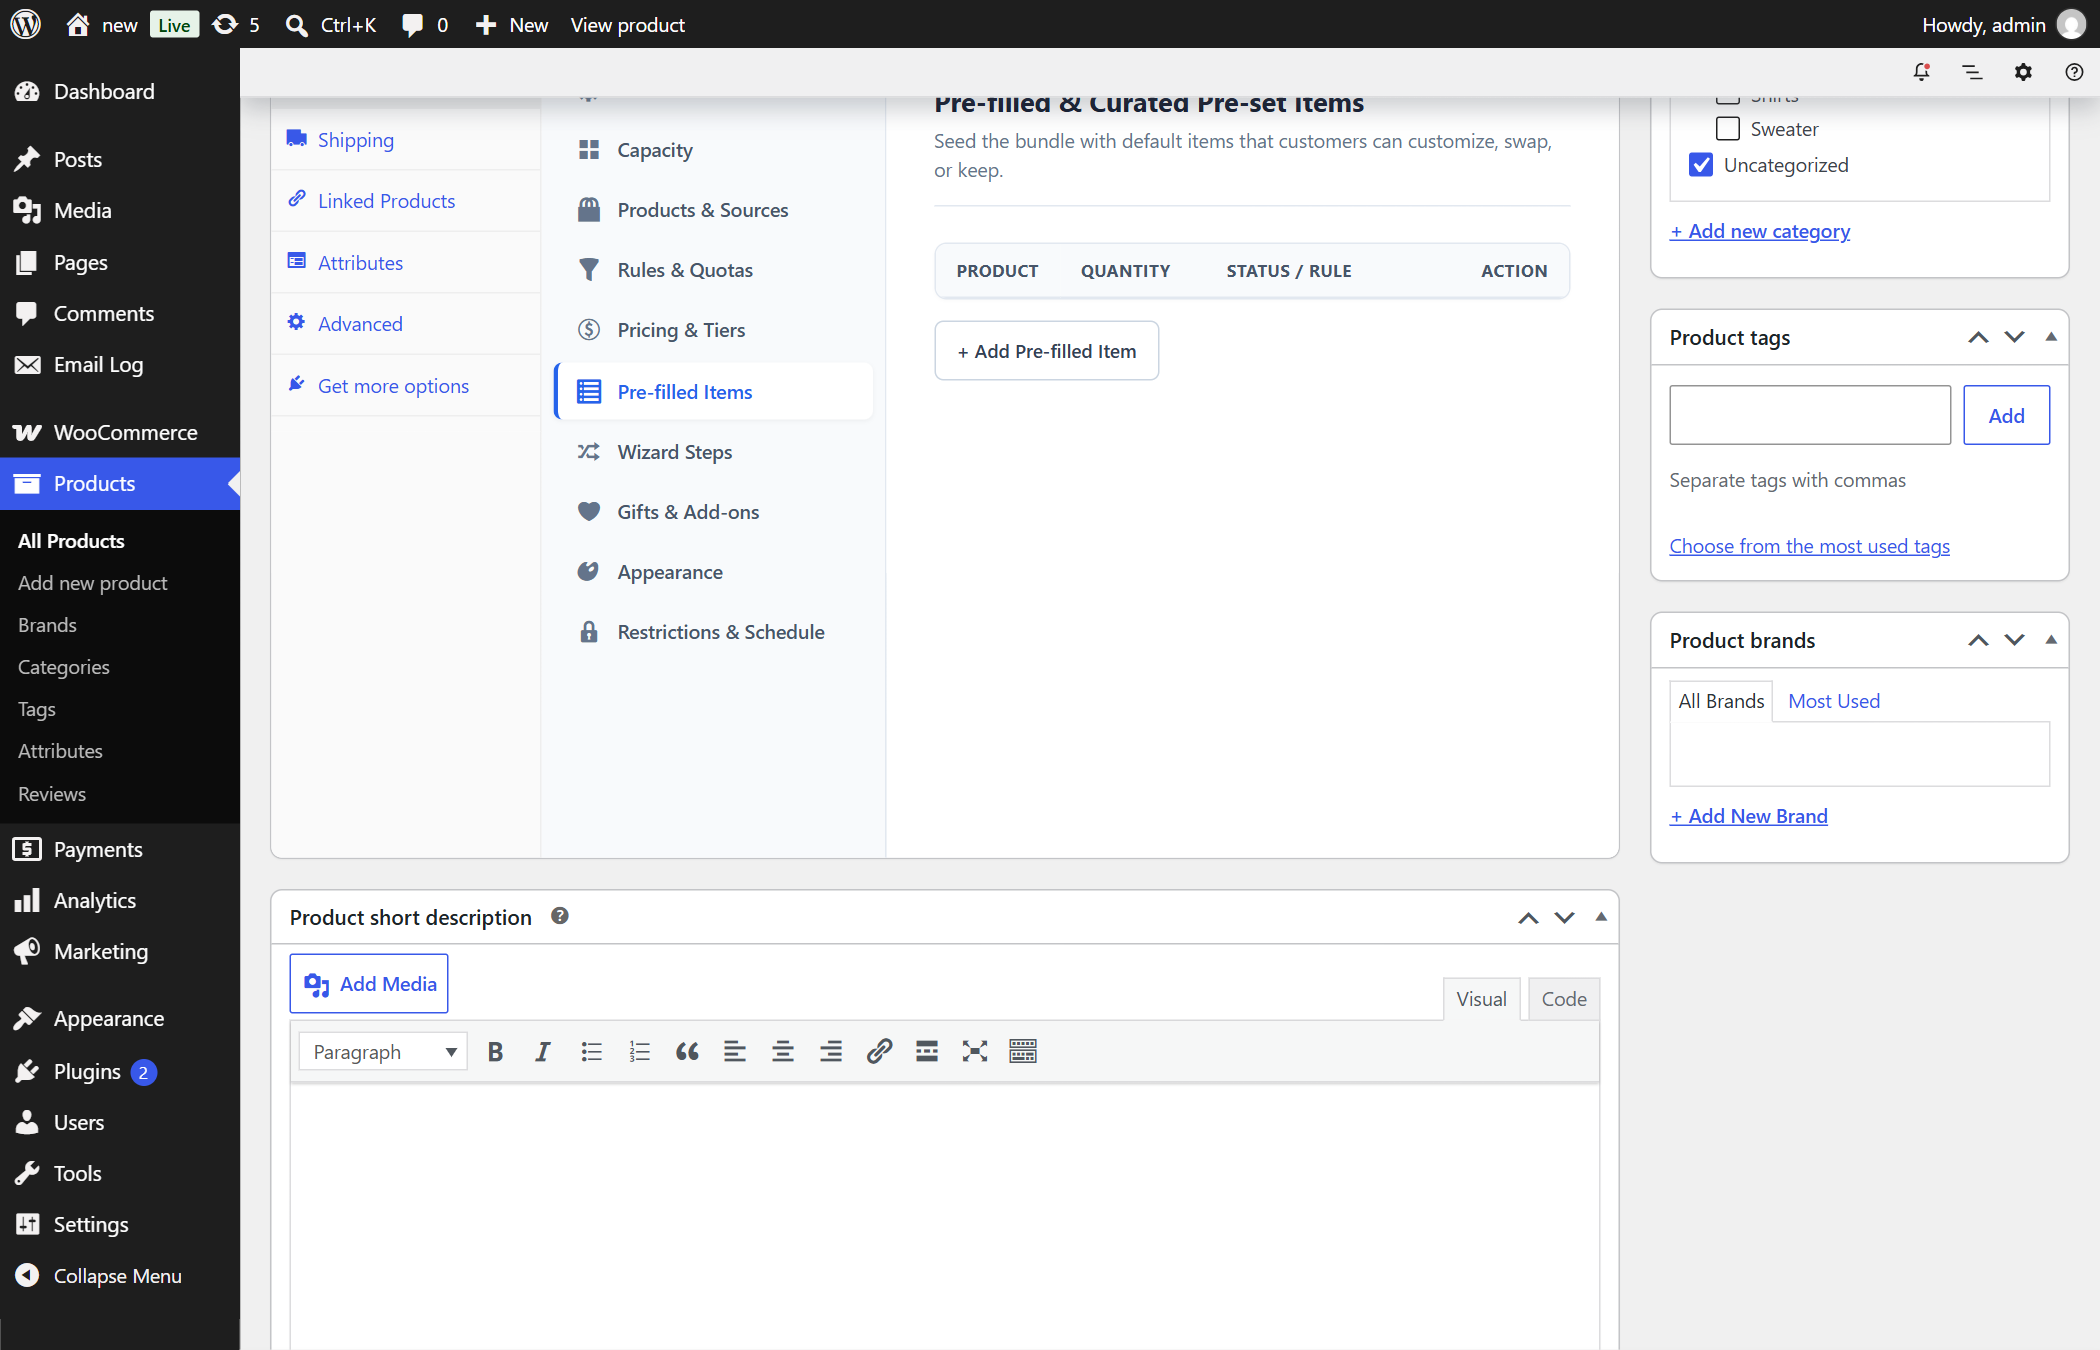Apply blockquote formatting
The width and height of the screenshot is (2100, 1350).
coord(687,1051)
